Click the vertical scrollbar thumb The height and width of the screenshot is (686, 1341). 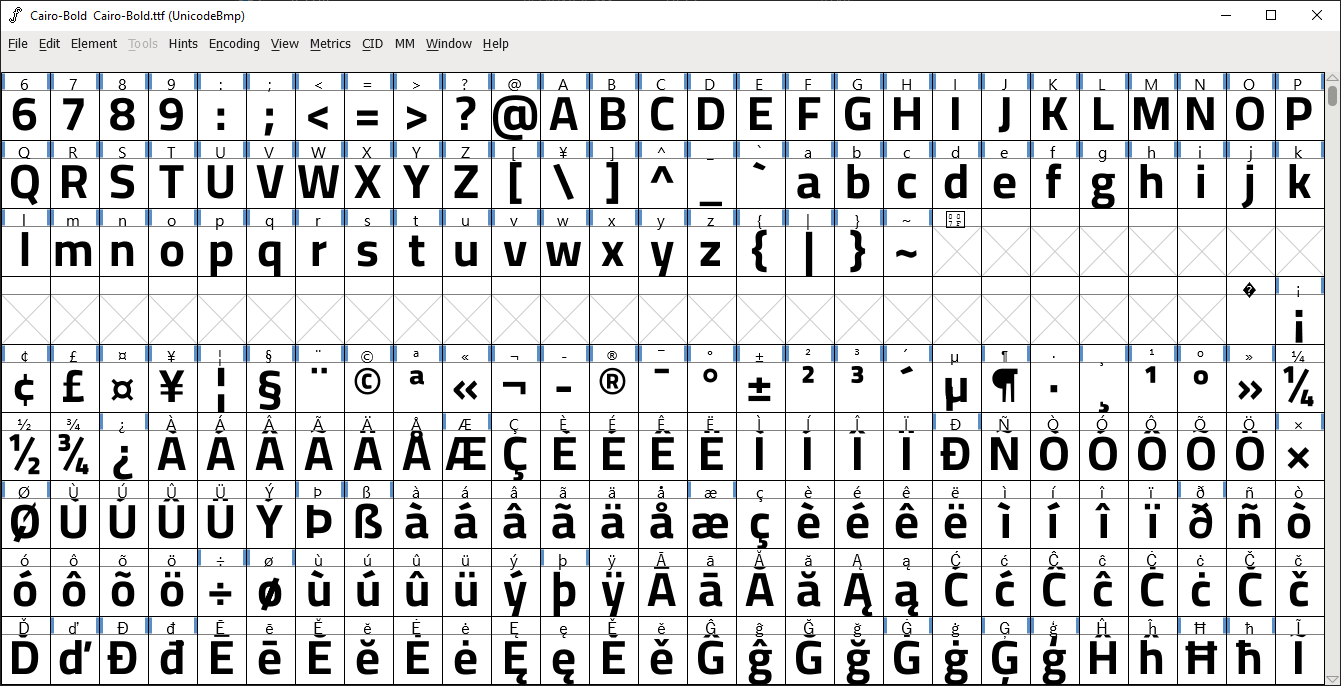tap(1333, 97)
